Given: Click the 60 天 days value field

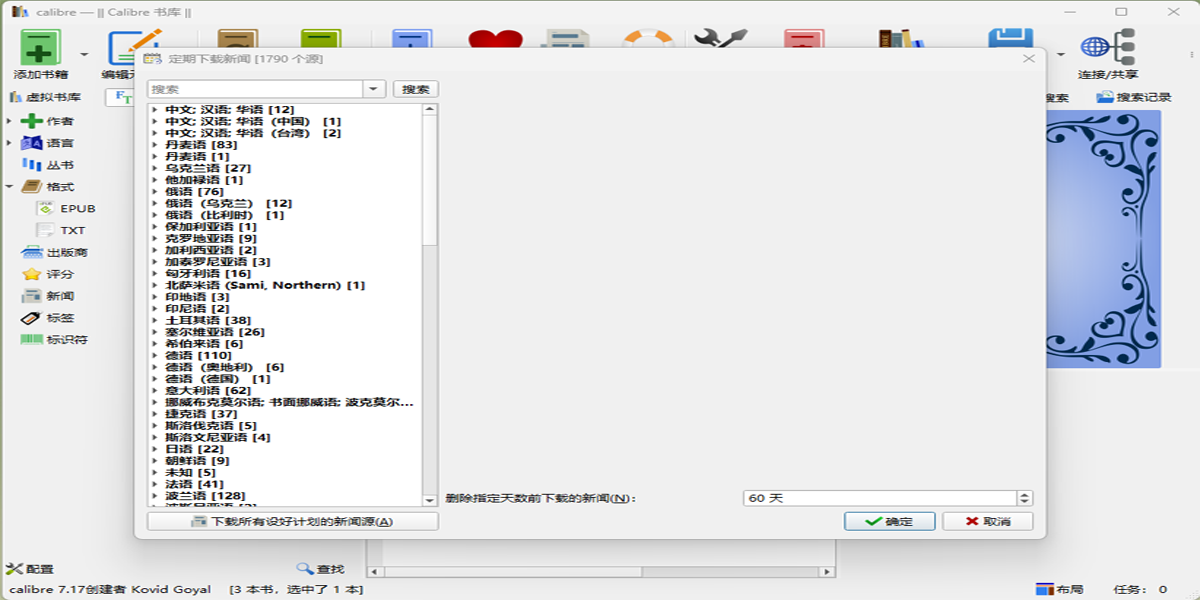Looking at the screenshot, I should pos(880,498).
